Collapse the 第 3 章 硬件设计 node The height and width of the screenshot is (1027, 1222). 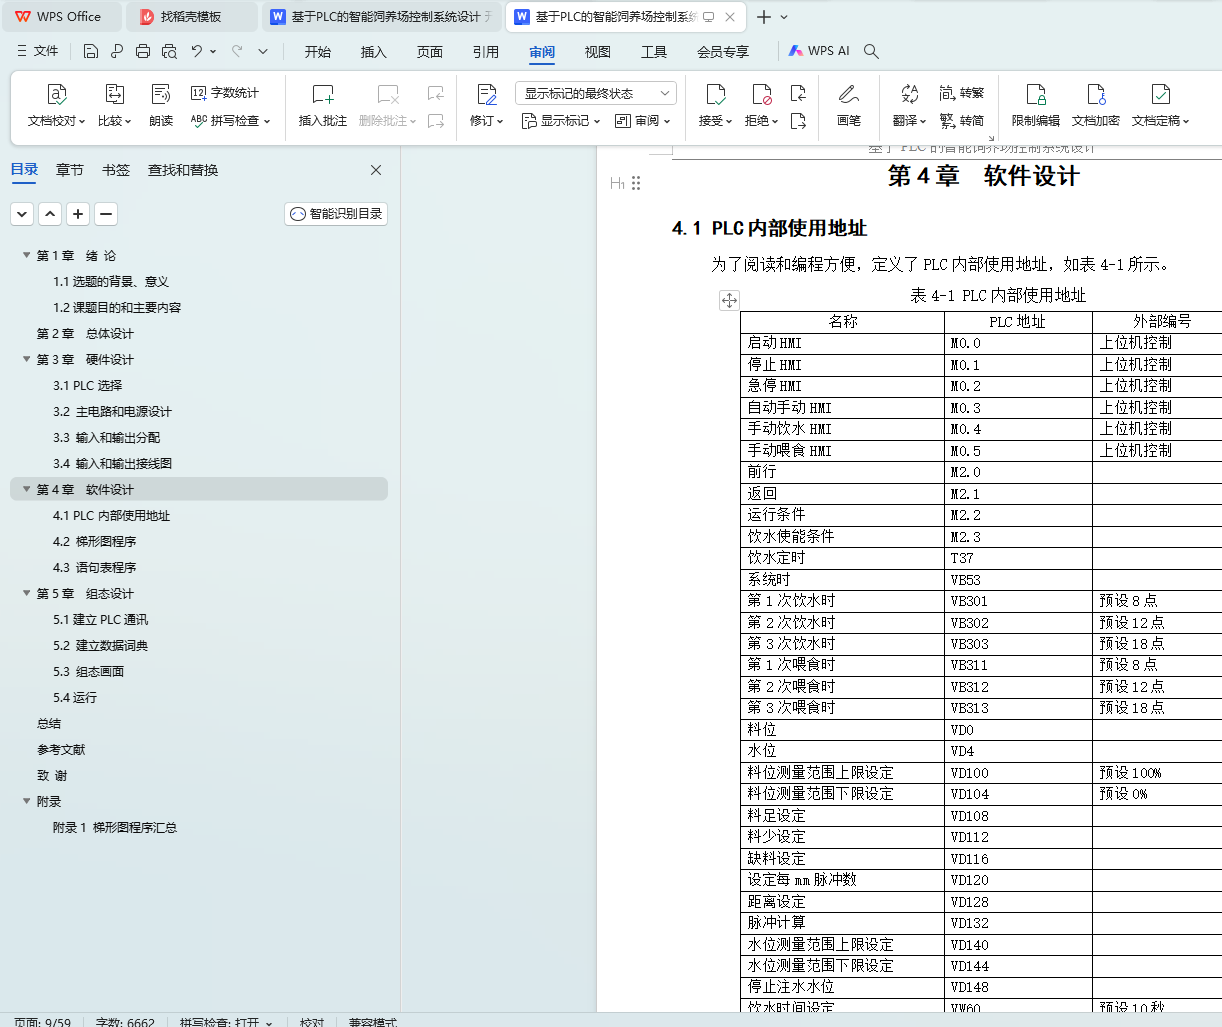[27, 359]
